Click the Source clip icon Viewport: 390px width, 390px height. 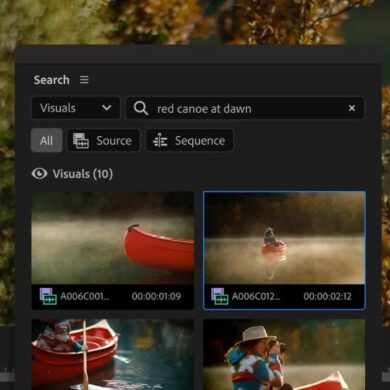point(81,141)
